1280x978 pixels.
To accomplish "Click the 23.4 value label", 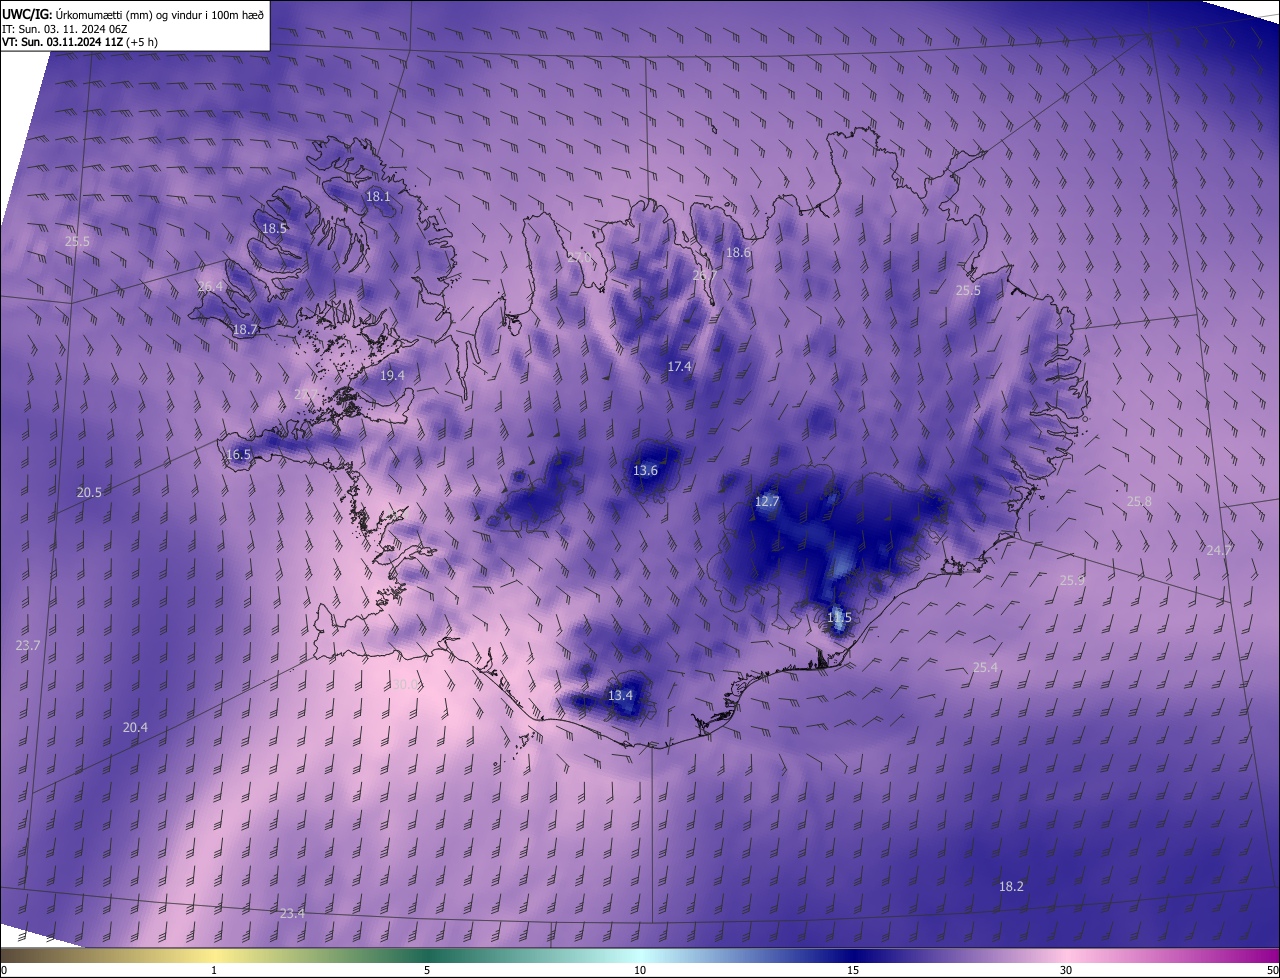I will pyautogui.click(x=292, y=913).
